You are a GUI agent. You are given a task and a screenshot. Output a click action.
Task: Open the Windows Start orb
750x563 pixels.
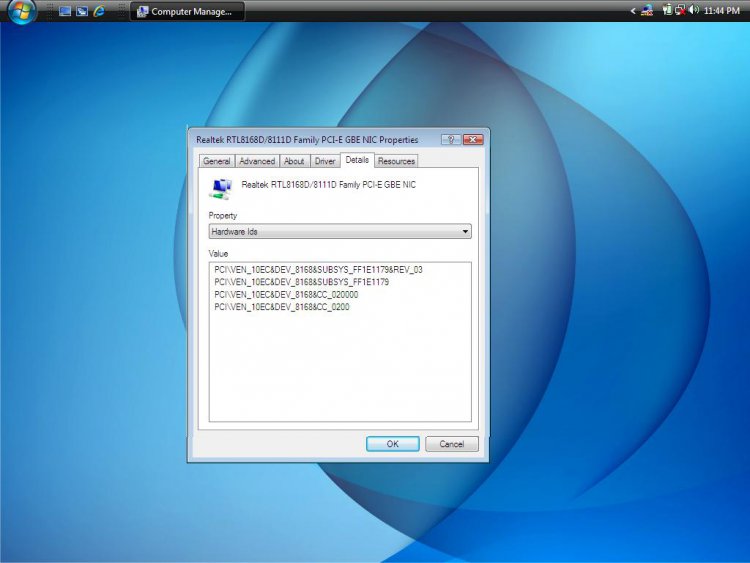pyautogui.click(x=21, y=11)
